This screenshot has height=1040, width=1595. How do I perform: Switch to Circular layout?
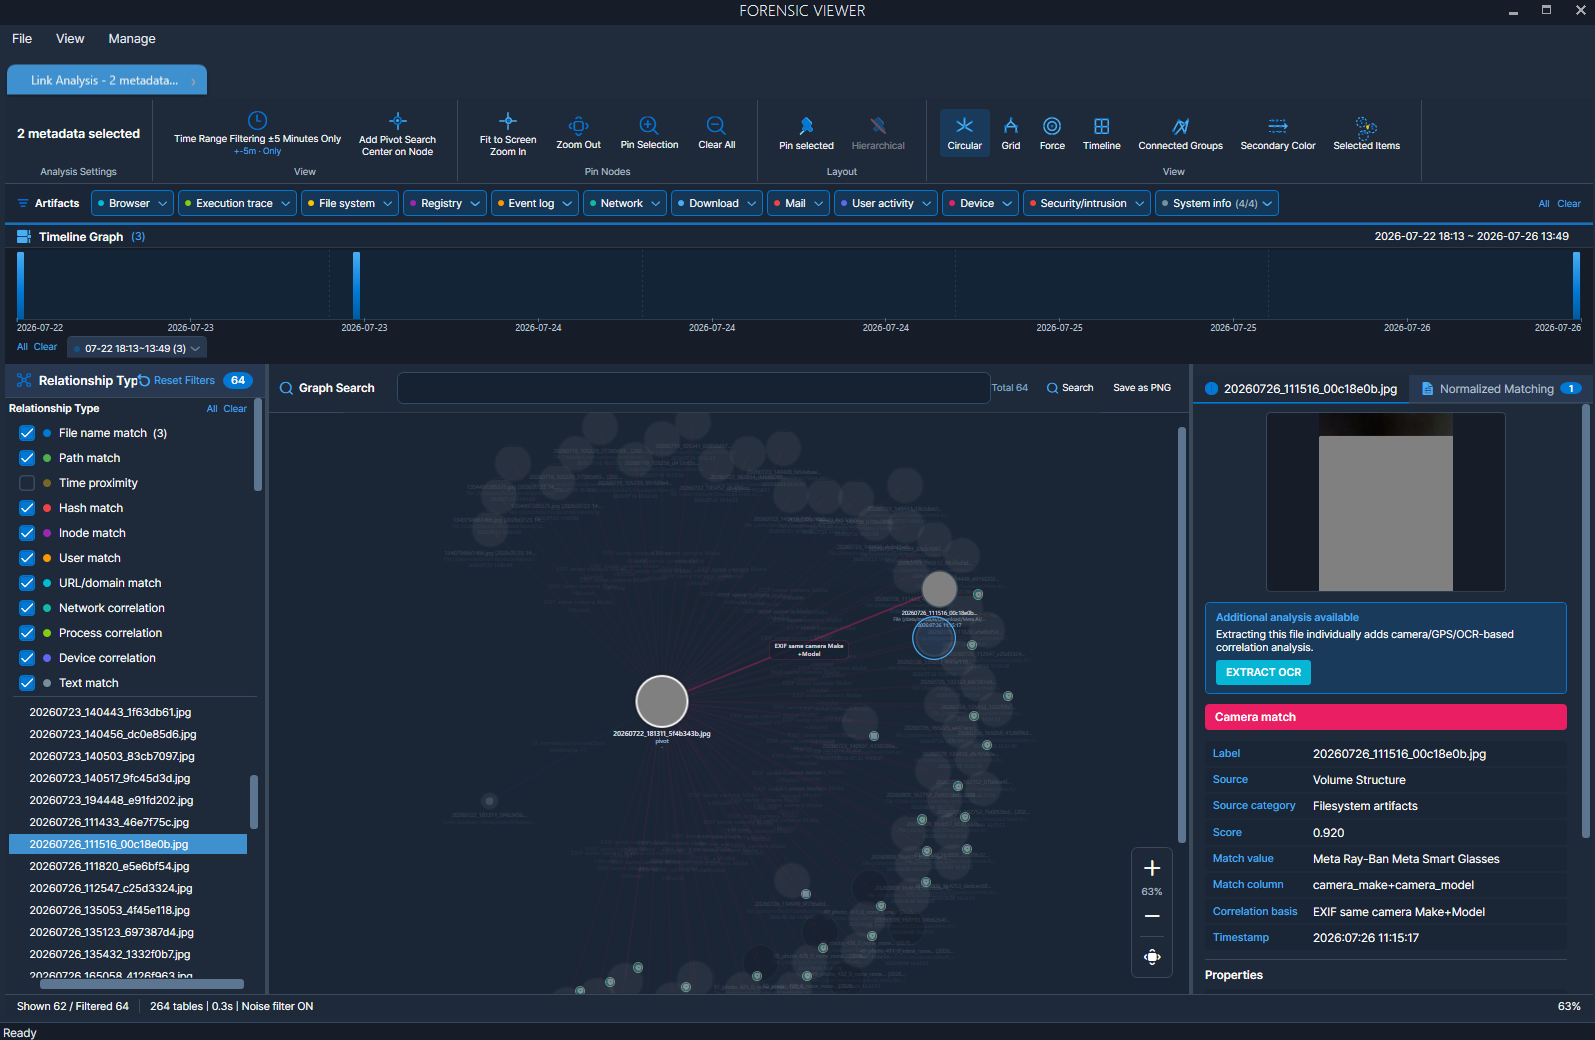tap(965, 133)
